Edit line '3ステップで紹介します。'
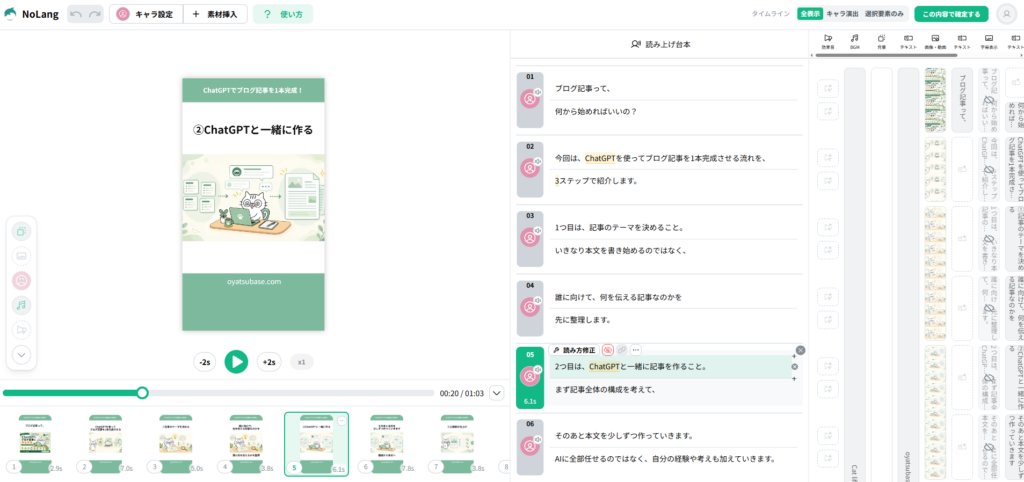 673,181
